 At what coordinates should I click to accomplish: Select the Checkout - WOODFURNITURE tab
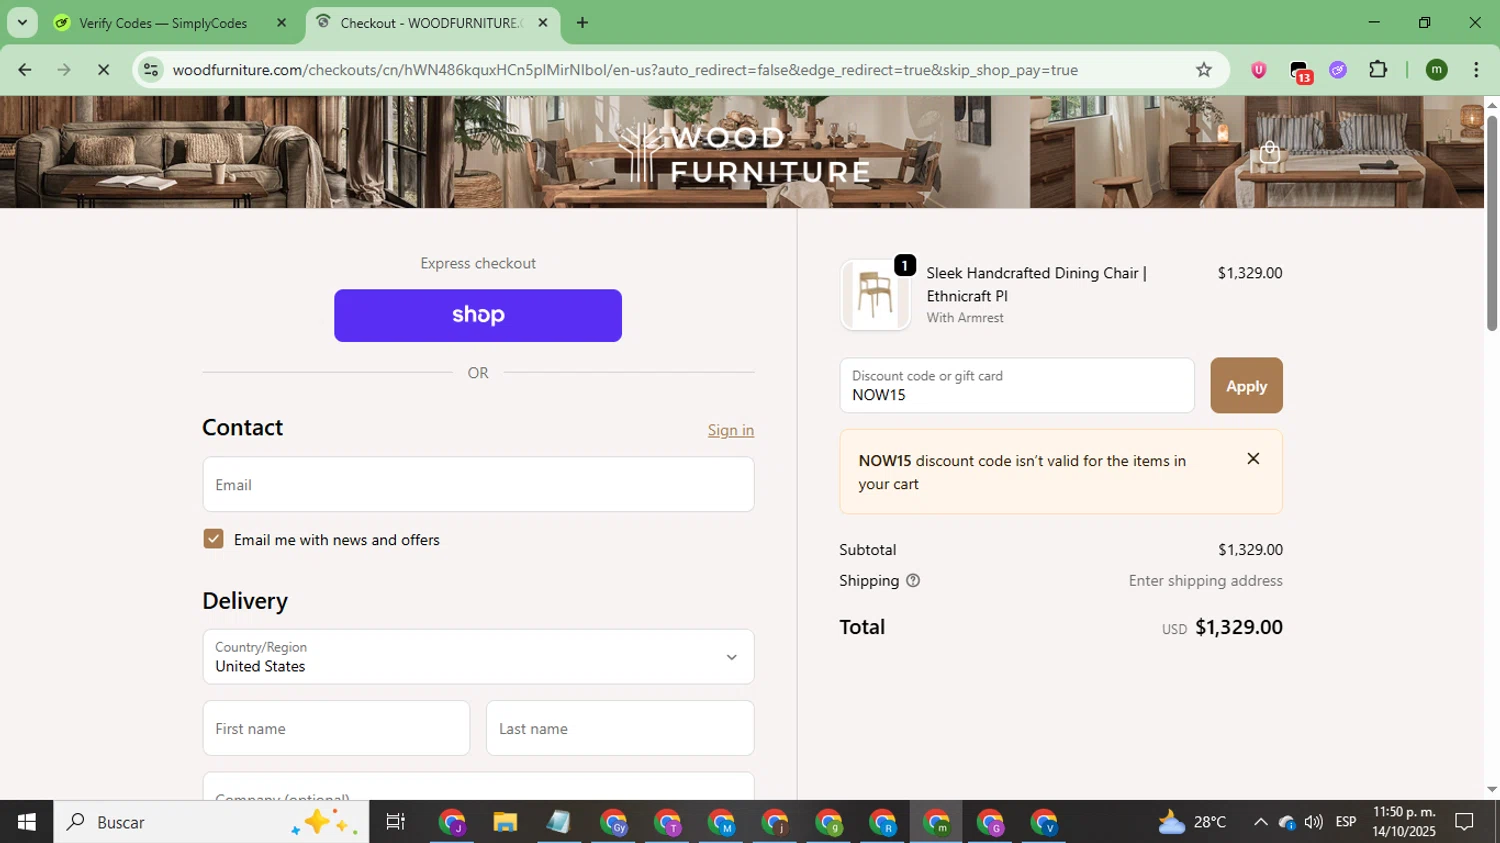coord(431,23)
